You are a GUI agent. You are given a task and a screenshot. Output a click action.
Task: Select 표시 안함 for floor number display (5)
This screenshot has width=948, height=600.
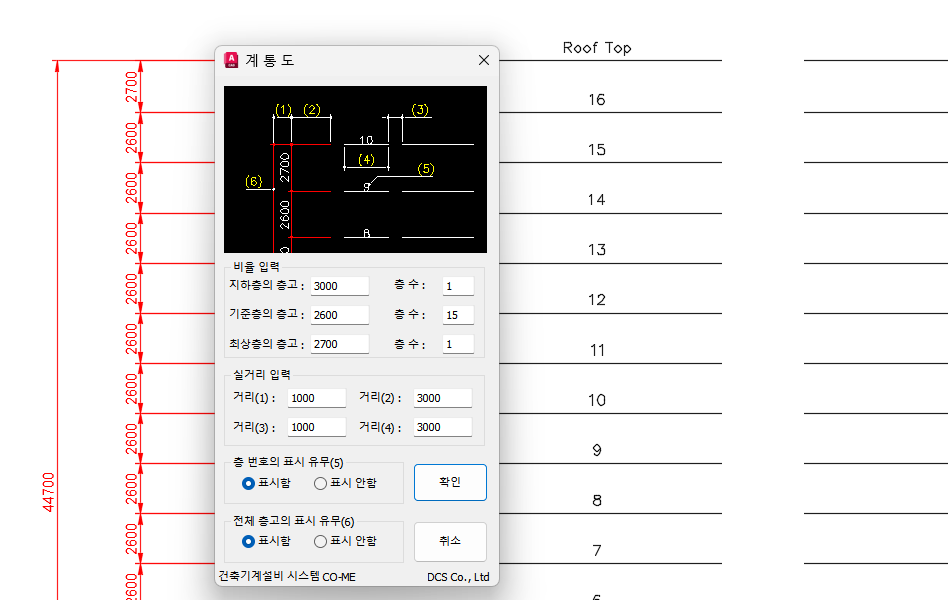pyautogui.click(x=321, y=483)
